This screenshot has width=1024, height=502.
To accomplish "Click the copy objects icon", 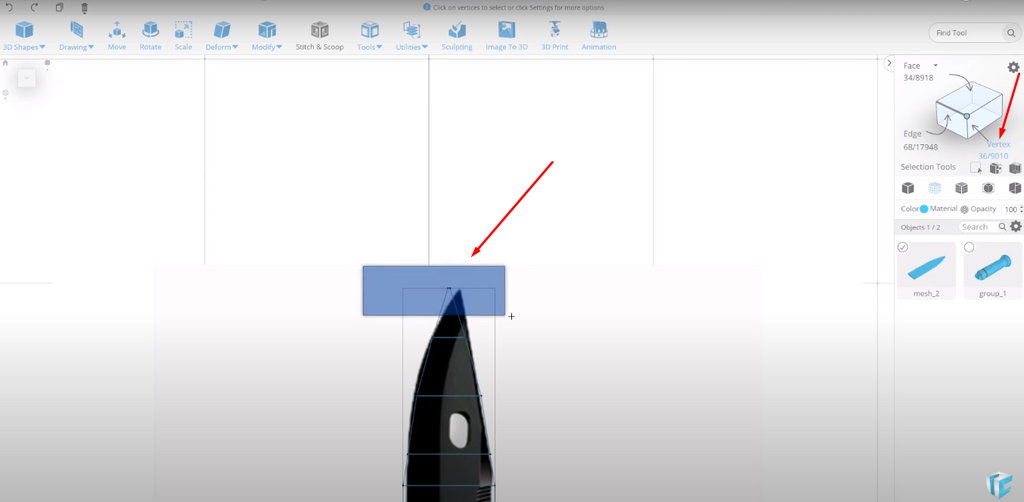I will point(59,7).
